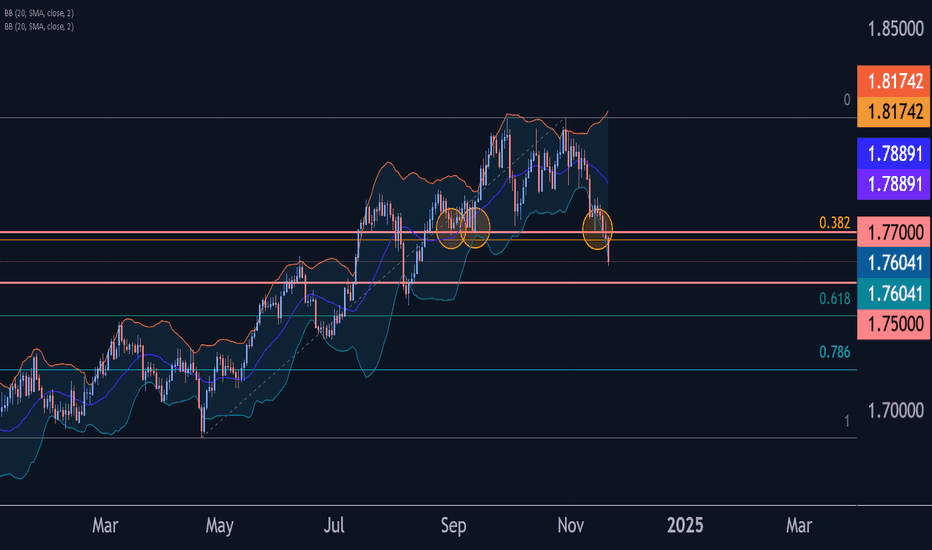Screen dimensions: 932x550
Task: Select the teal 1.76041 price label
Action: point(893,293)
